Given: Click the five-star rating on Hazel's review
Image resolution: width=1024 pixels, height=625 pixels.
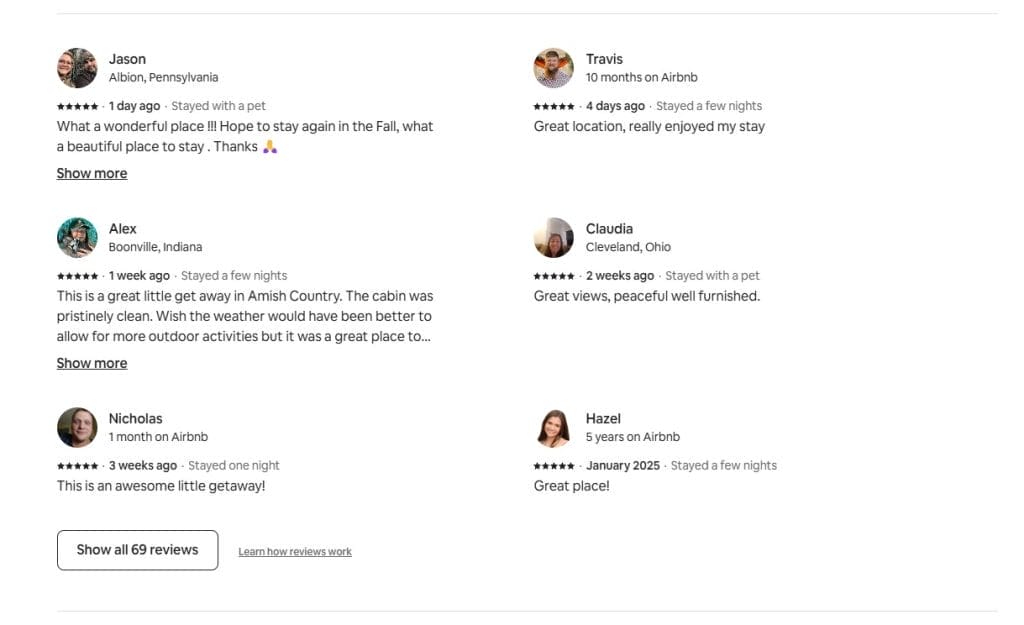Looking at the screenshot, I should click(x=554, y=466).
